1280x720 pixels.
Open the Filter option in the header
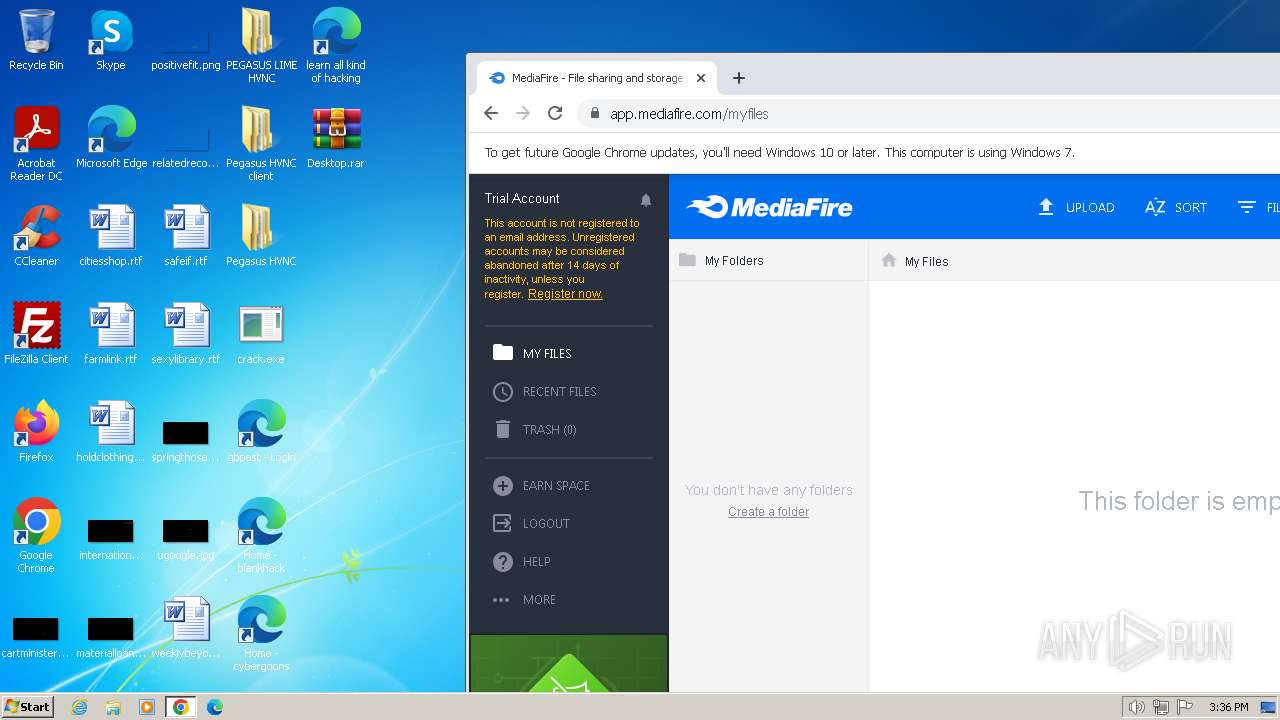point(1258,207)
